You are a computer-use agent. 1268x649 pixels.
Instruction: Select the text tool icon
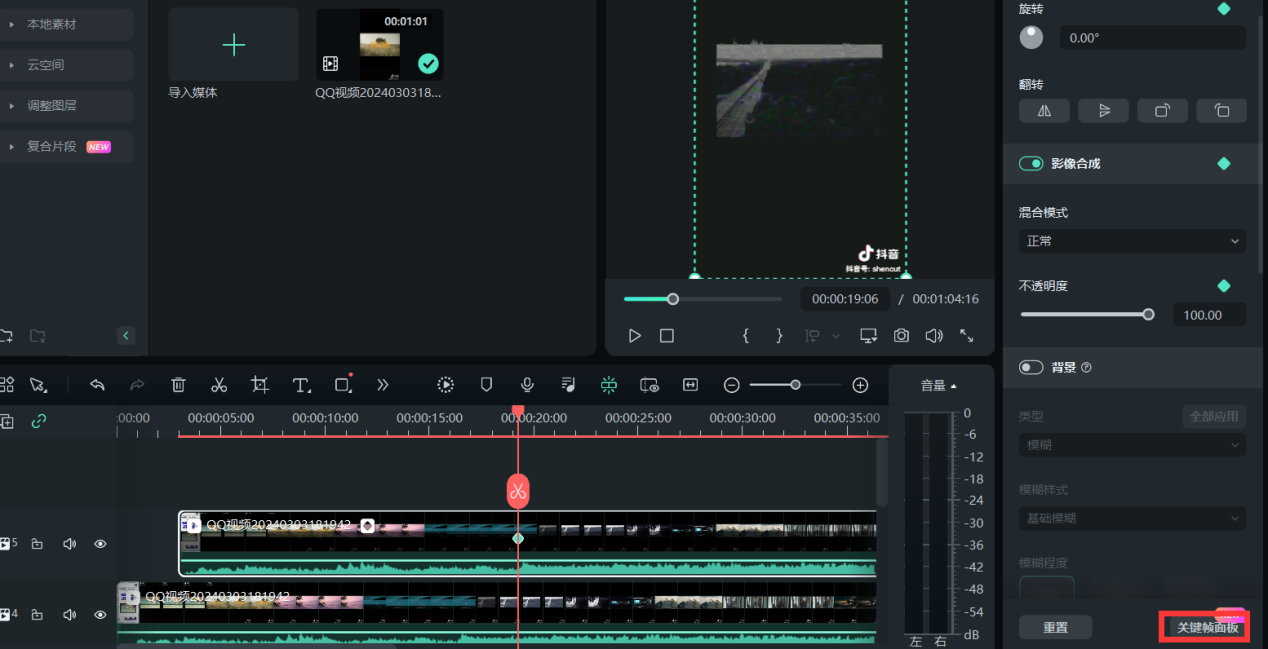coord(301,385)
